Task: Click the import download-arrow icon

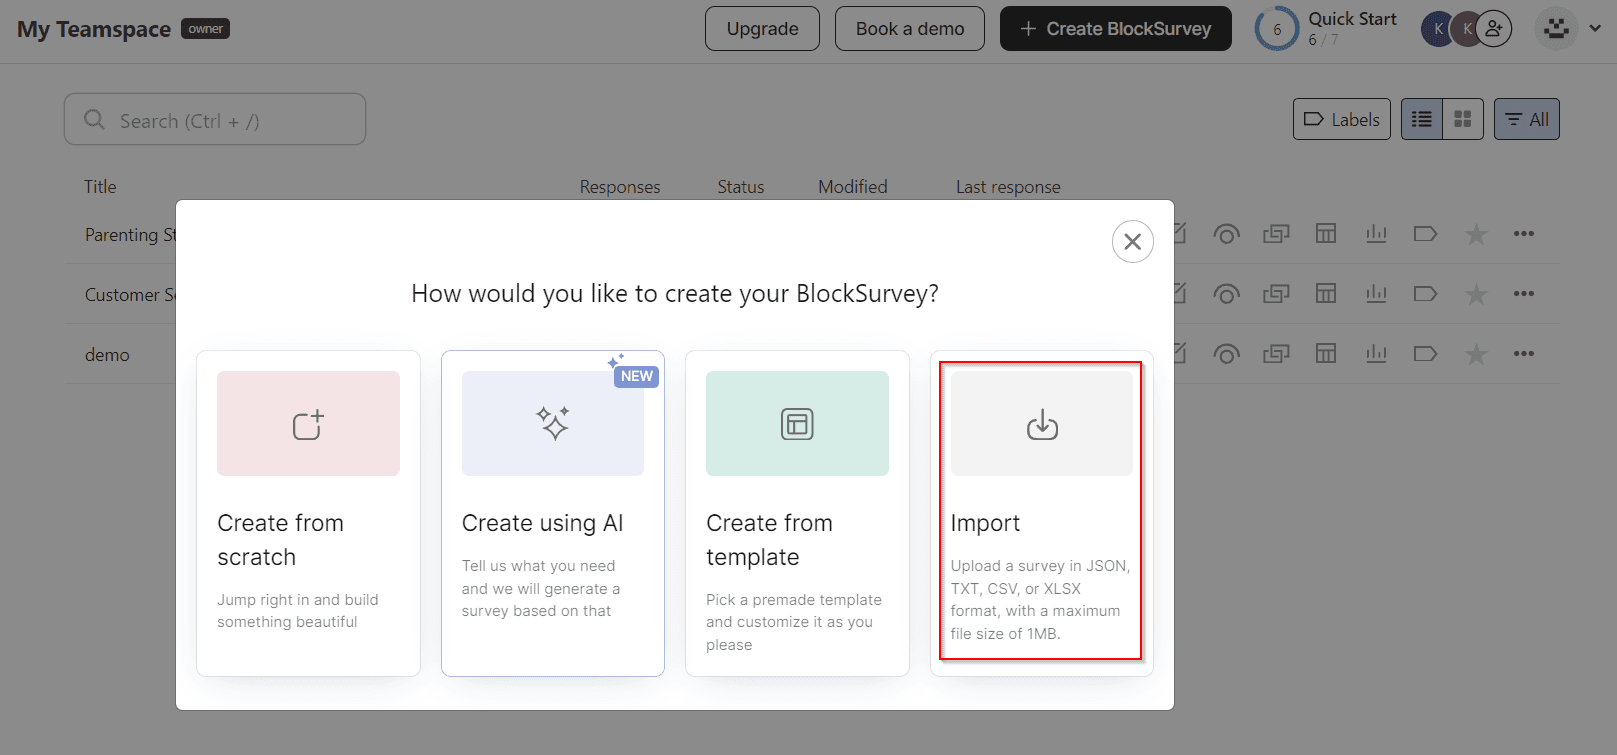Action: (x=1042, y=424)
